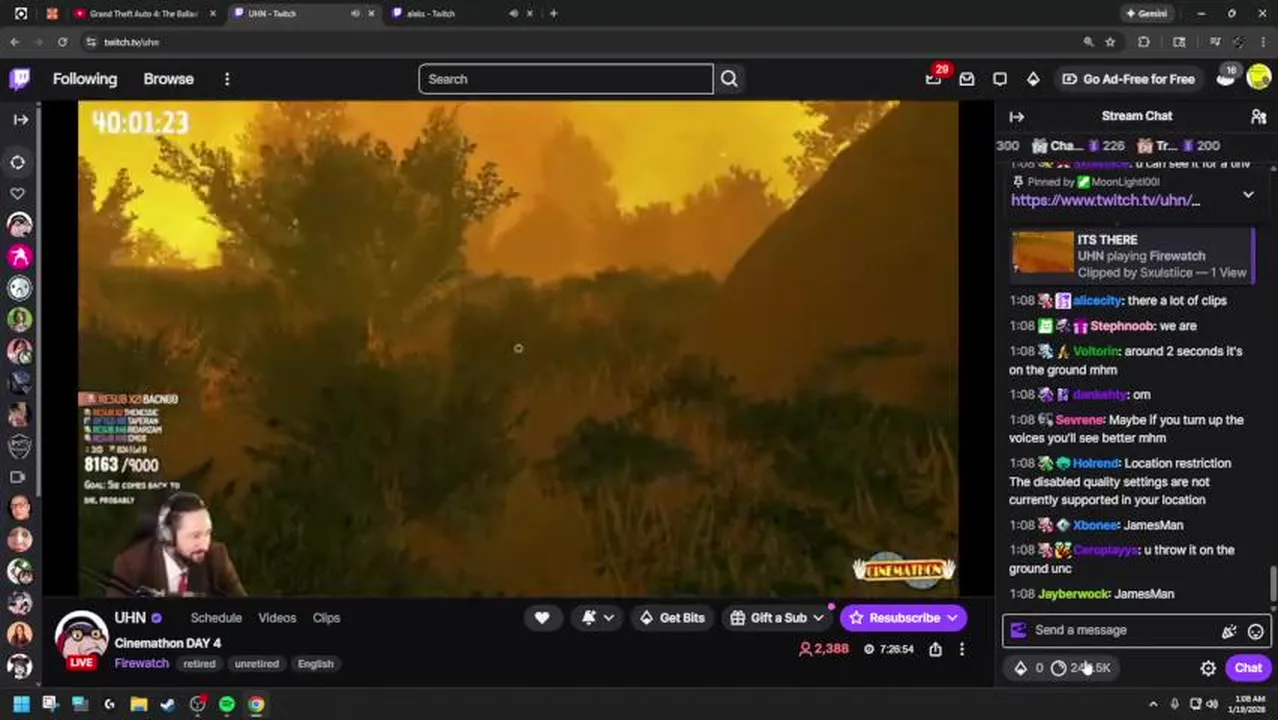Open the emote picker smiley icon
Image resolution: width=1278 pixels, height=720 pixels.
pos(1256,631)
